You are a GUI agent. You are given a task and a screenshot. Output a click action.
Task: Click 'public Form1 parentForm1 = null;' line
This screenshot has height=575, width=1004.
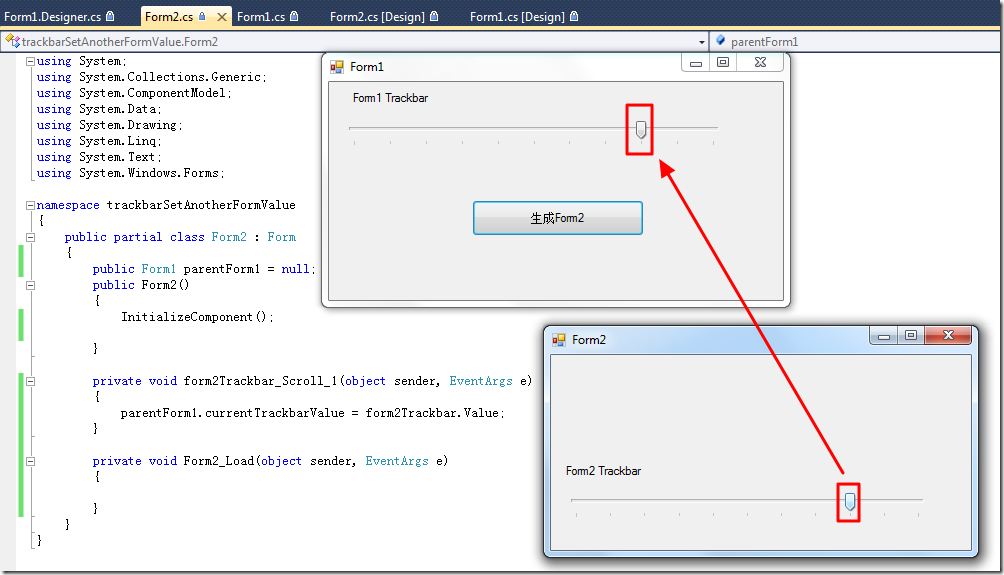[x=204, y=269]
